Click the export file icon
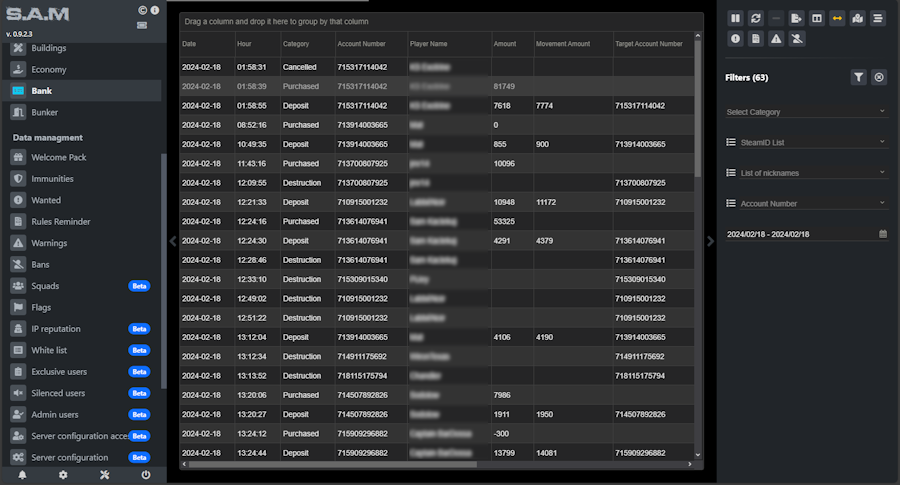This screenshot has width=900, height=485. 797,18
